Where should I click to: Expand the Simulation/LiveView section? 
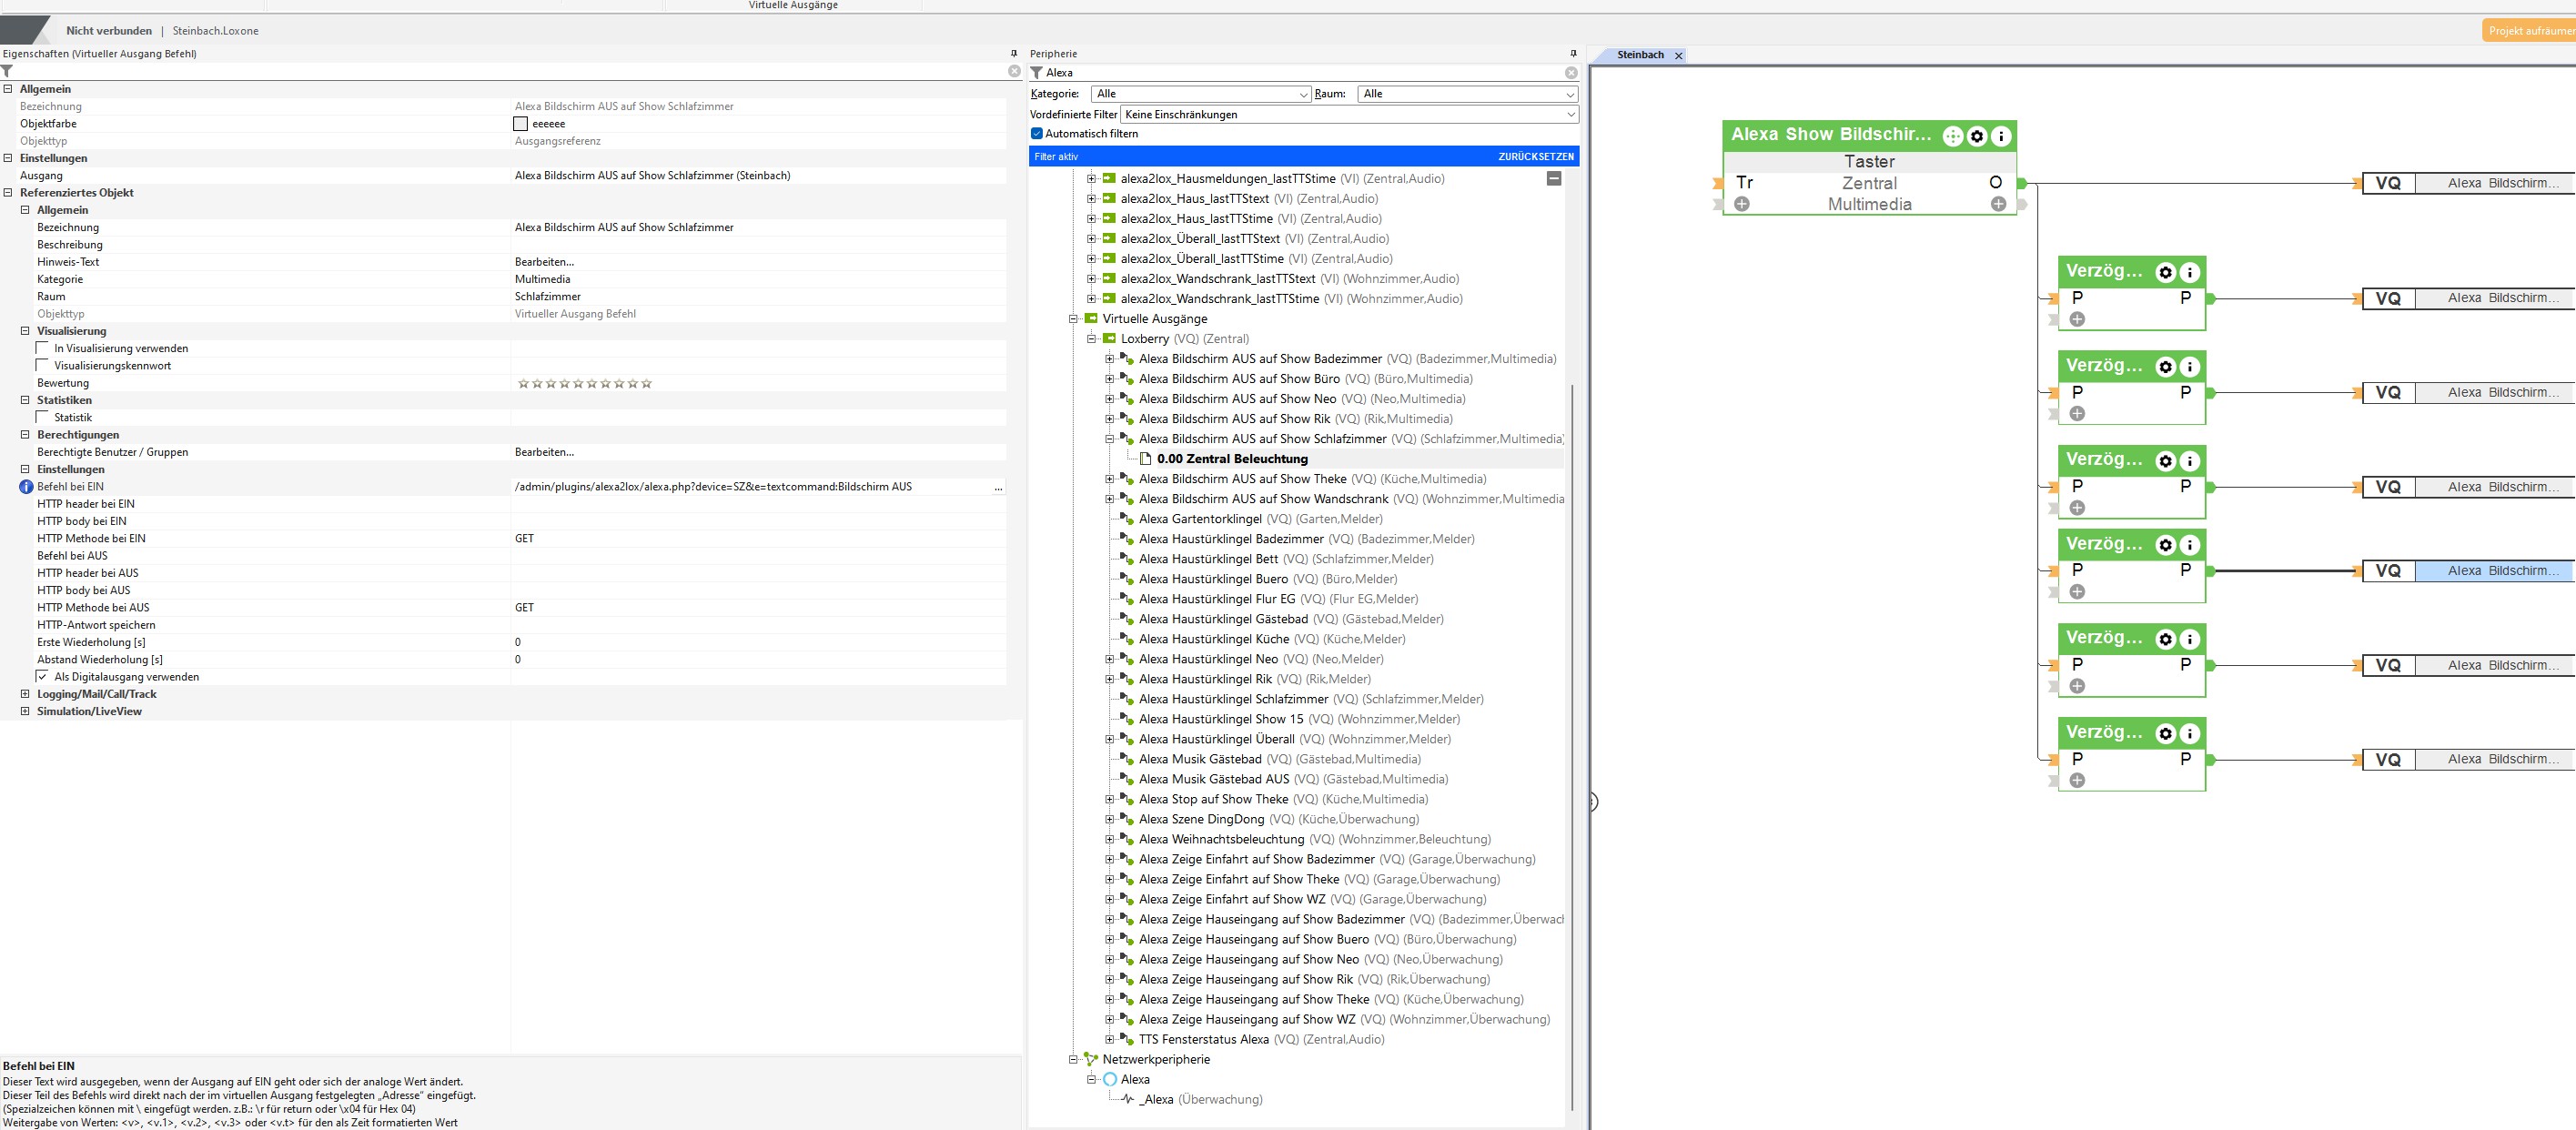coord(25,711)
